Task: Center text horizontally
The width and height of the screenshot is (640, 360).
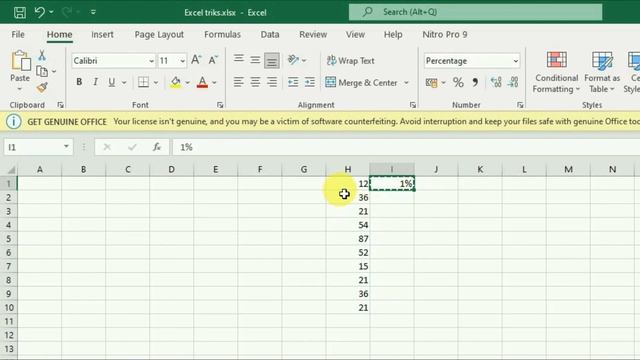Action: [255, 82]
